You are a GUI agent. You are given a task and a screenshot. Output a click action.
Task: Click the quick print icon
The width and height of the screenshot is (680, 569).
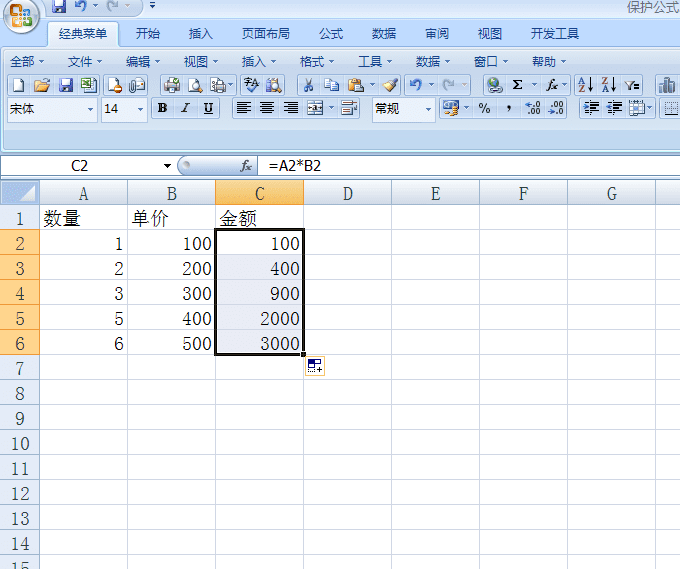[x=172, y=85]
